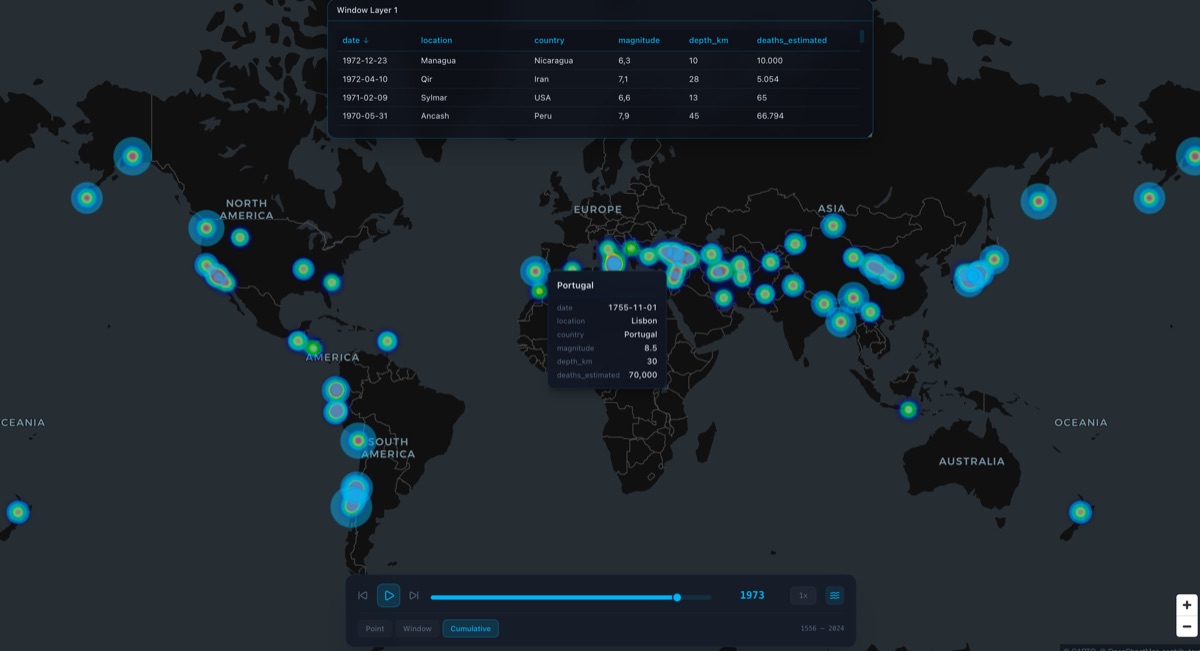This screenshot has width=1200, height=651.
Task: Activate the Cumulative mode toggle
Action: (x=470, y=628)
